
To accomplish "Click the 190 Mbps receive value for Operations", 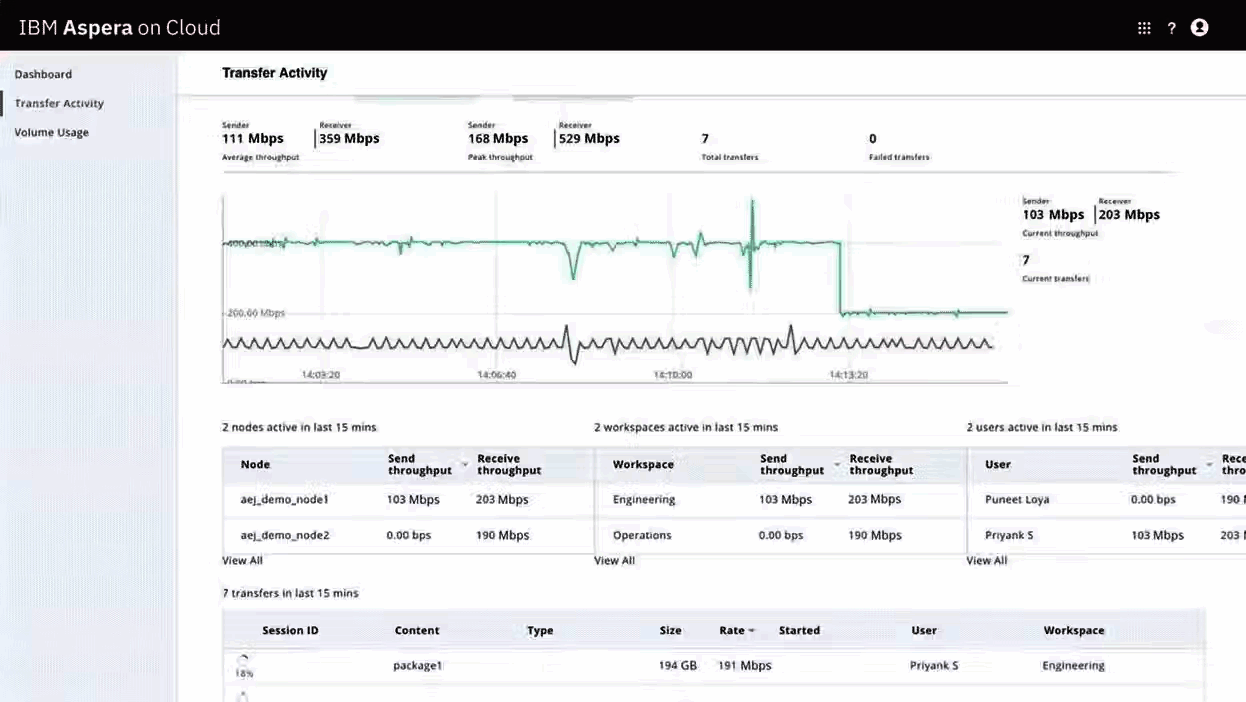I will click(875, 535).
